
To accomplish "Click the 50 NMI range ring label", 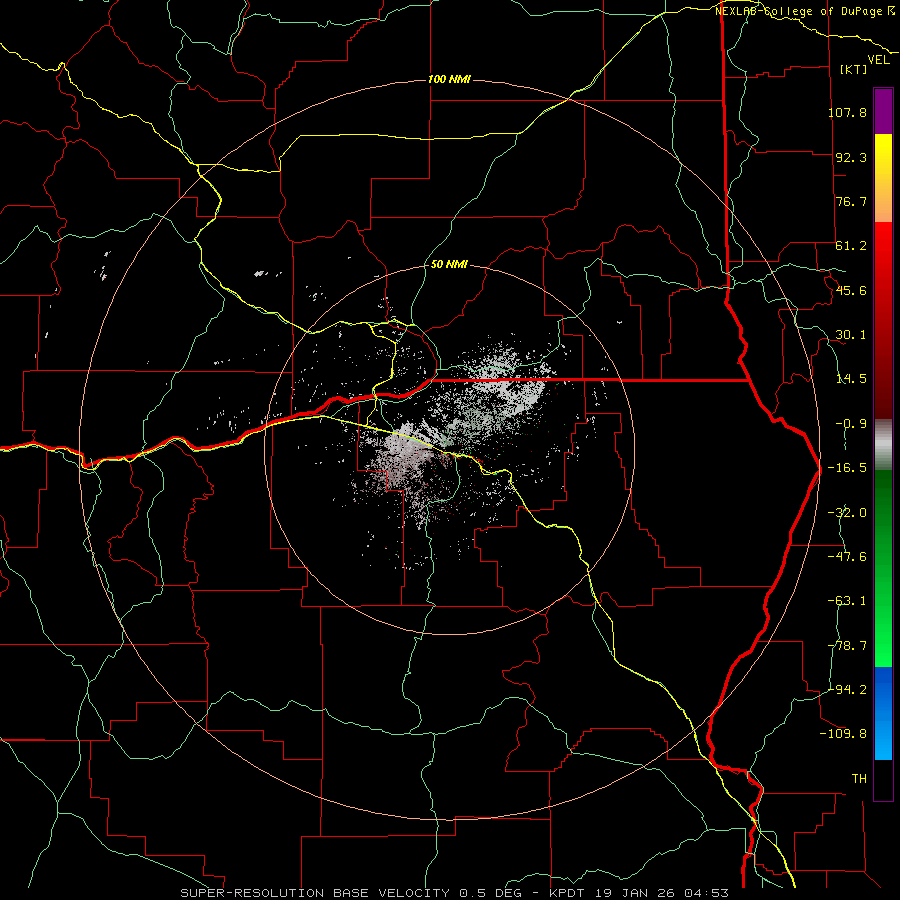I will [x=449, y=264].
